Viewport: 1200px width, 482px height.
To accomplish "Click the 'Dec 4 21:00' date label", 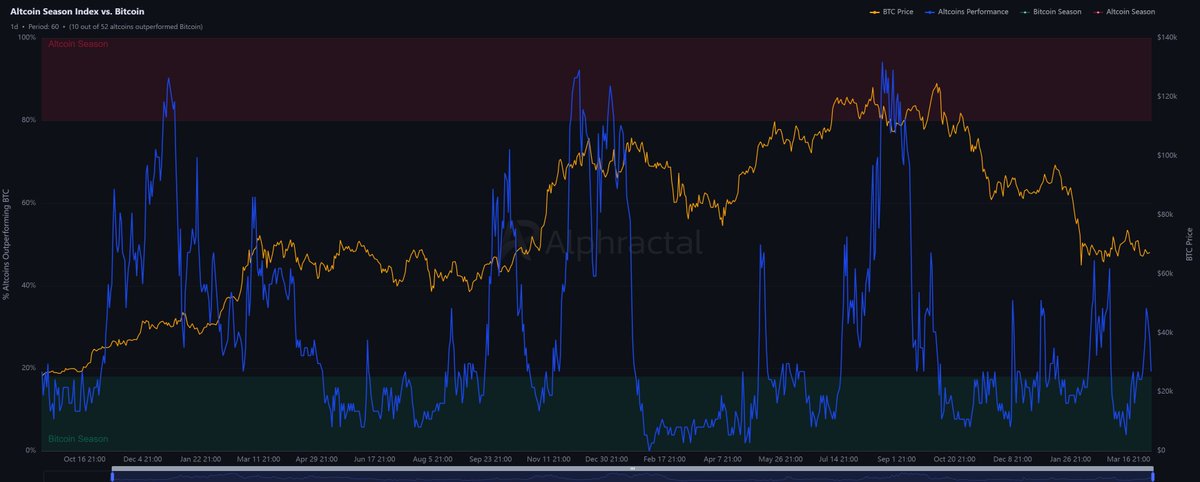I will (142, 460).
